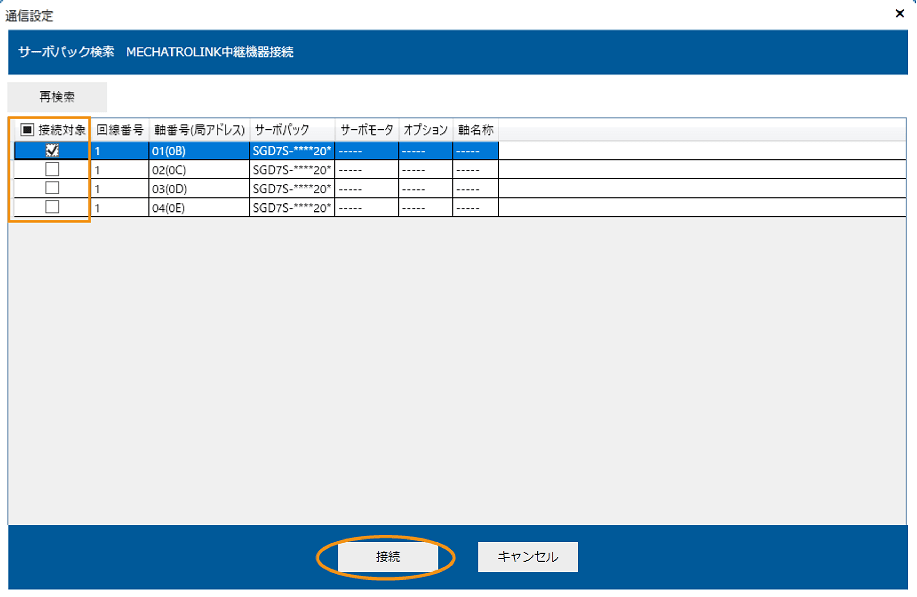Close the 通信設定 dialog
Image resolution: width=917 pixels, height=597 pixels.
click(x=899, y=13)
